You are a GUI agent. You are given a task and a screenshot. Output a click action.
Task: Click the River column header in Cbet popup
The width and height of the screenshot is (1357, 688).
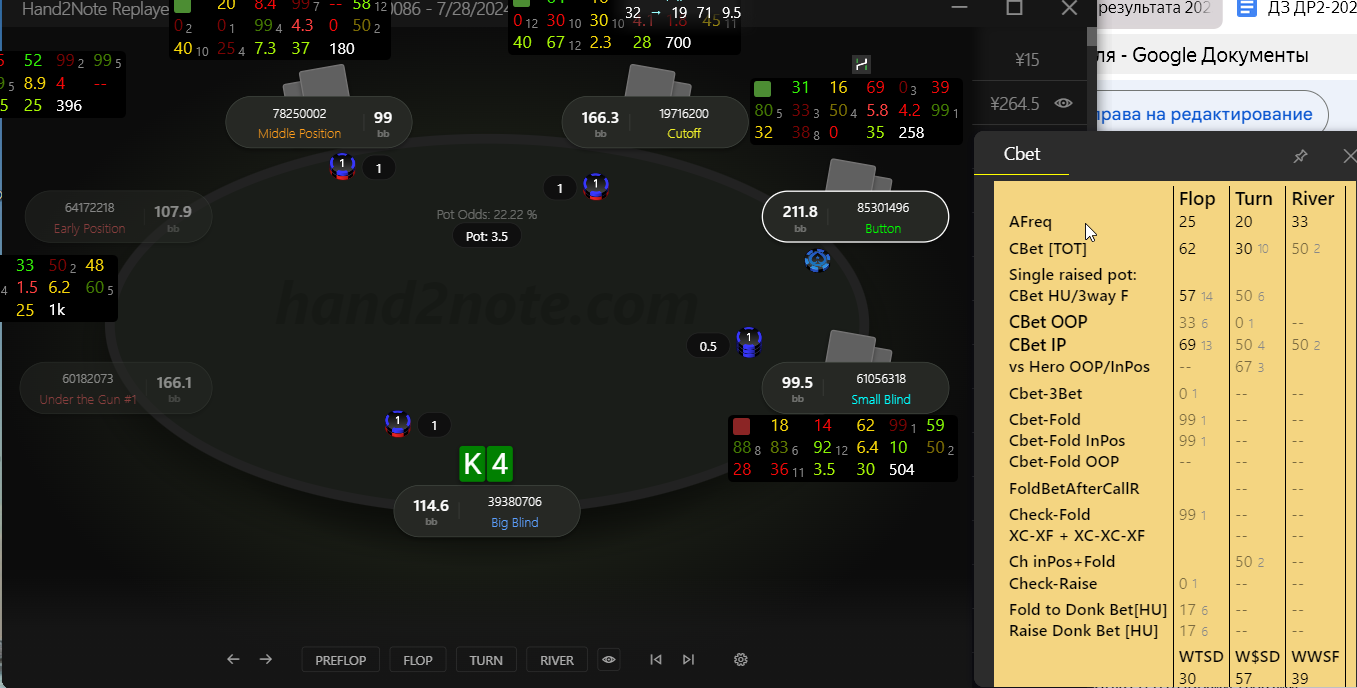[x=1313, y=198]
